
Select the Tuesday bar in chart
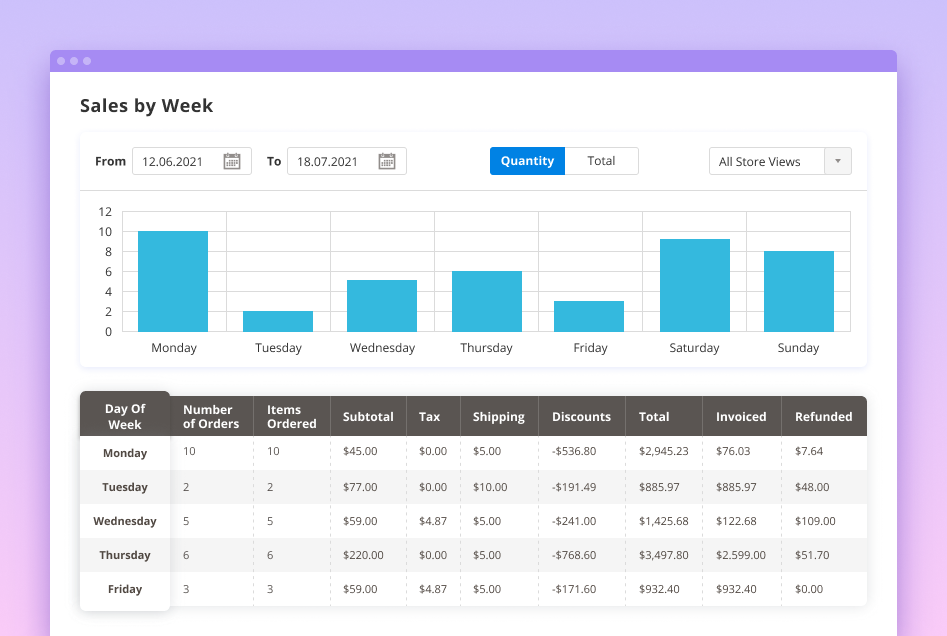pyautogui.click(x=278, y=321)
